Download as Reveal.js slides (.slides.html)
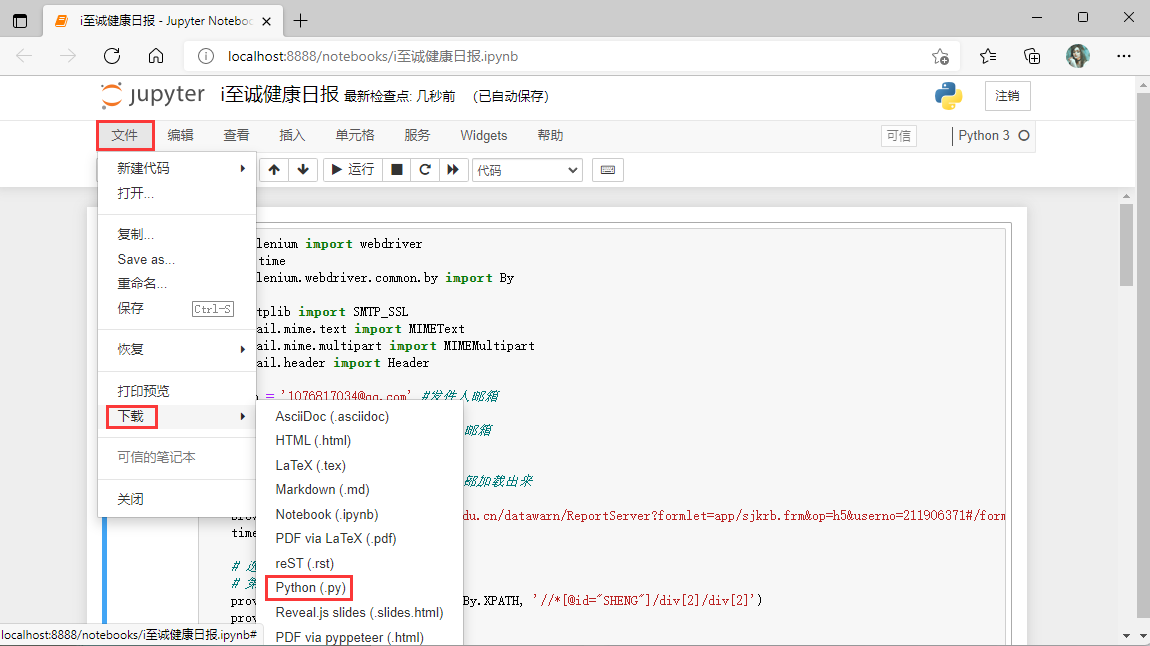The image size is (1150, 646). (360, 613)
